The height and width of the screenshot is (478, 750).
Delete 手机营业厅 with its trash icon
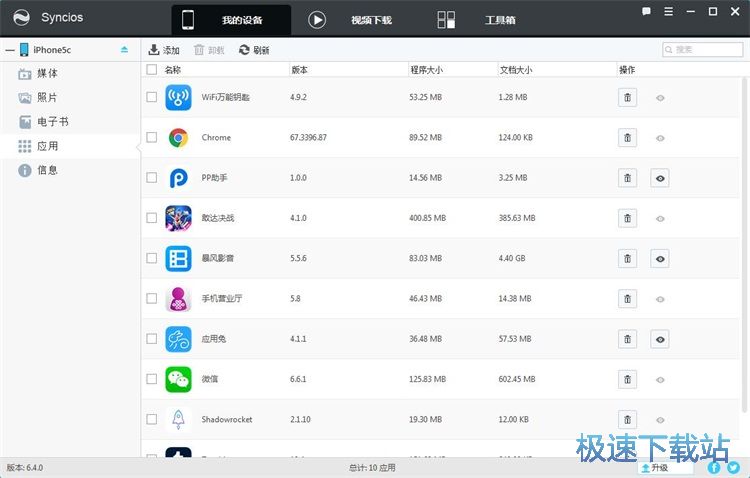tap(628, 299)
